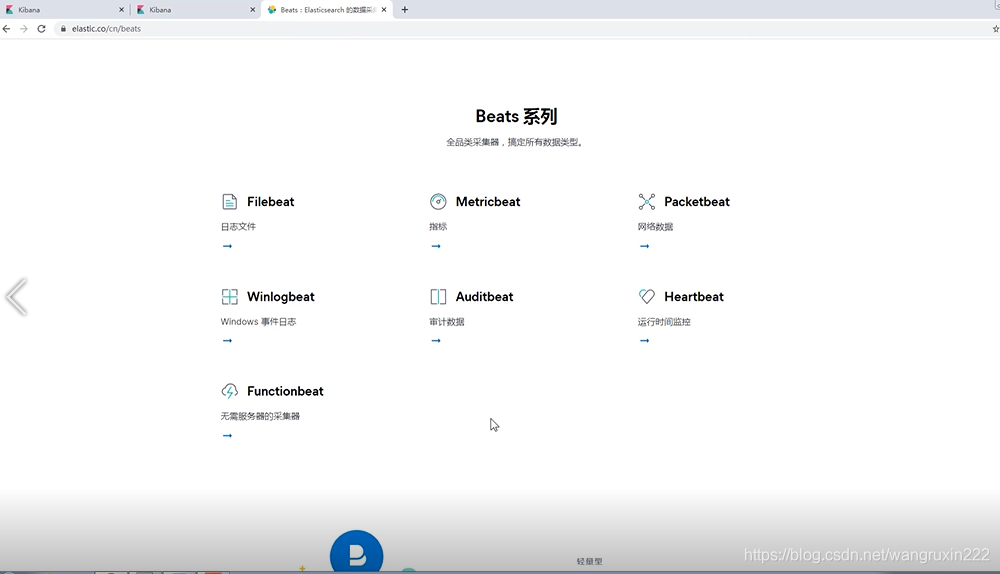The height and width of the screenshot is (574, 1000).
Task: Close the first Kibana tab
Action: pyautogui.click(x=121, y=10)
